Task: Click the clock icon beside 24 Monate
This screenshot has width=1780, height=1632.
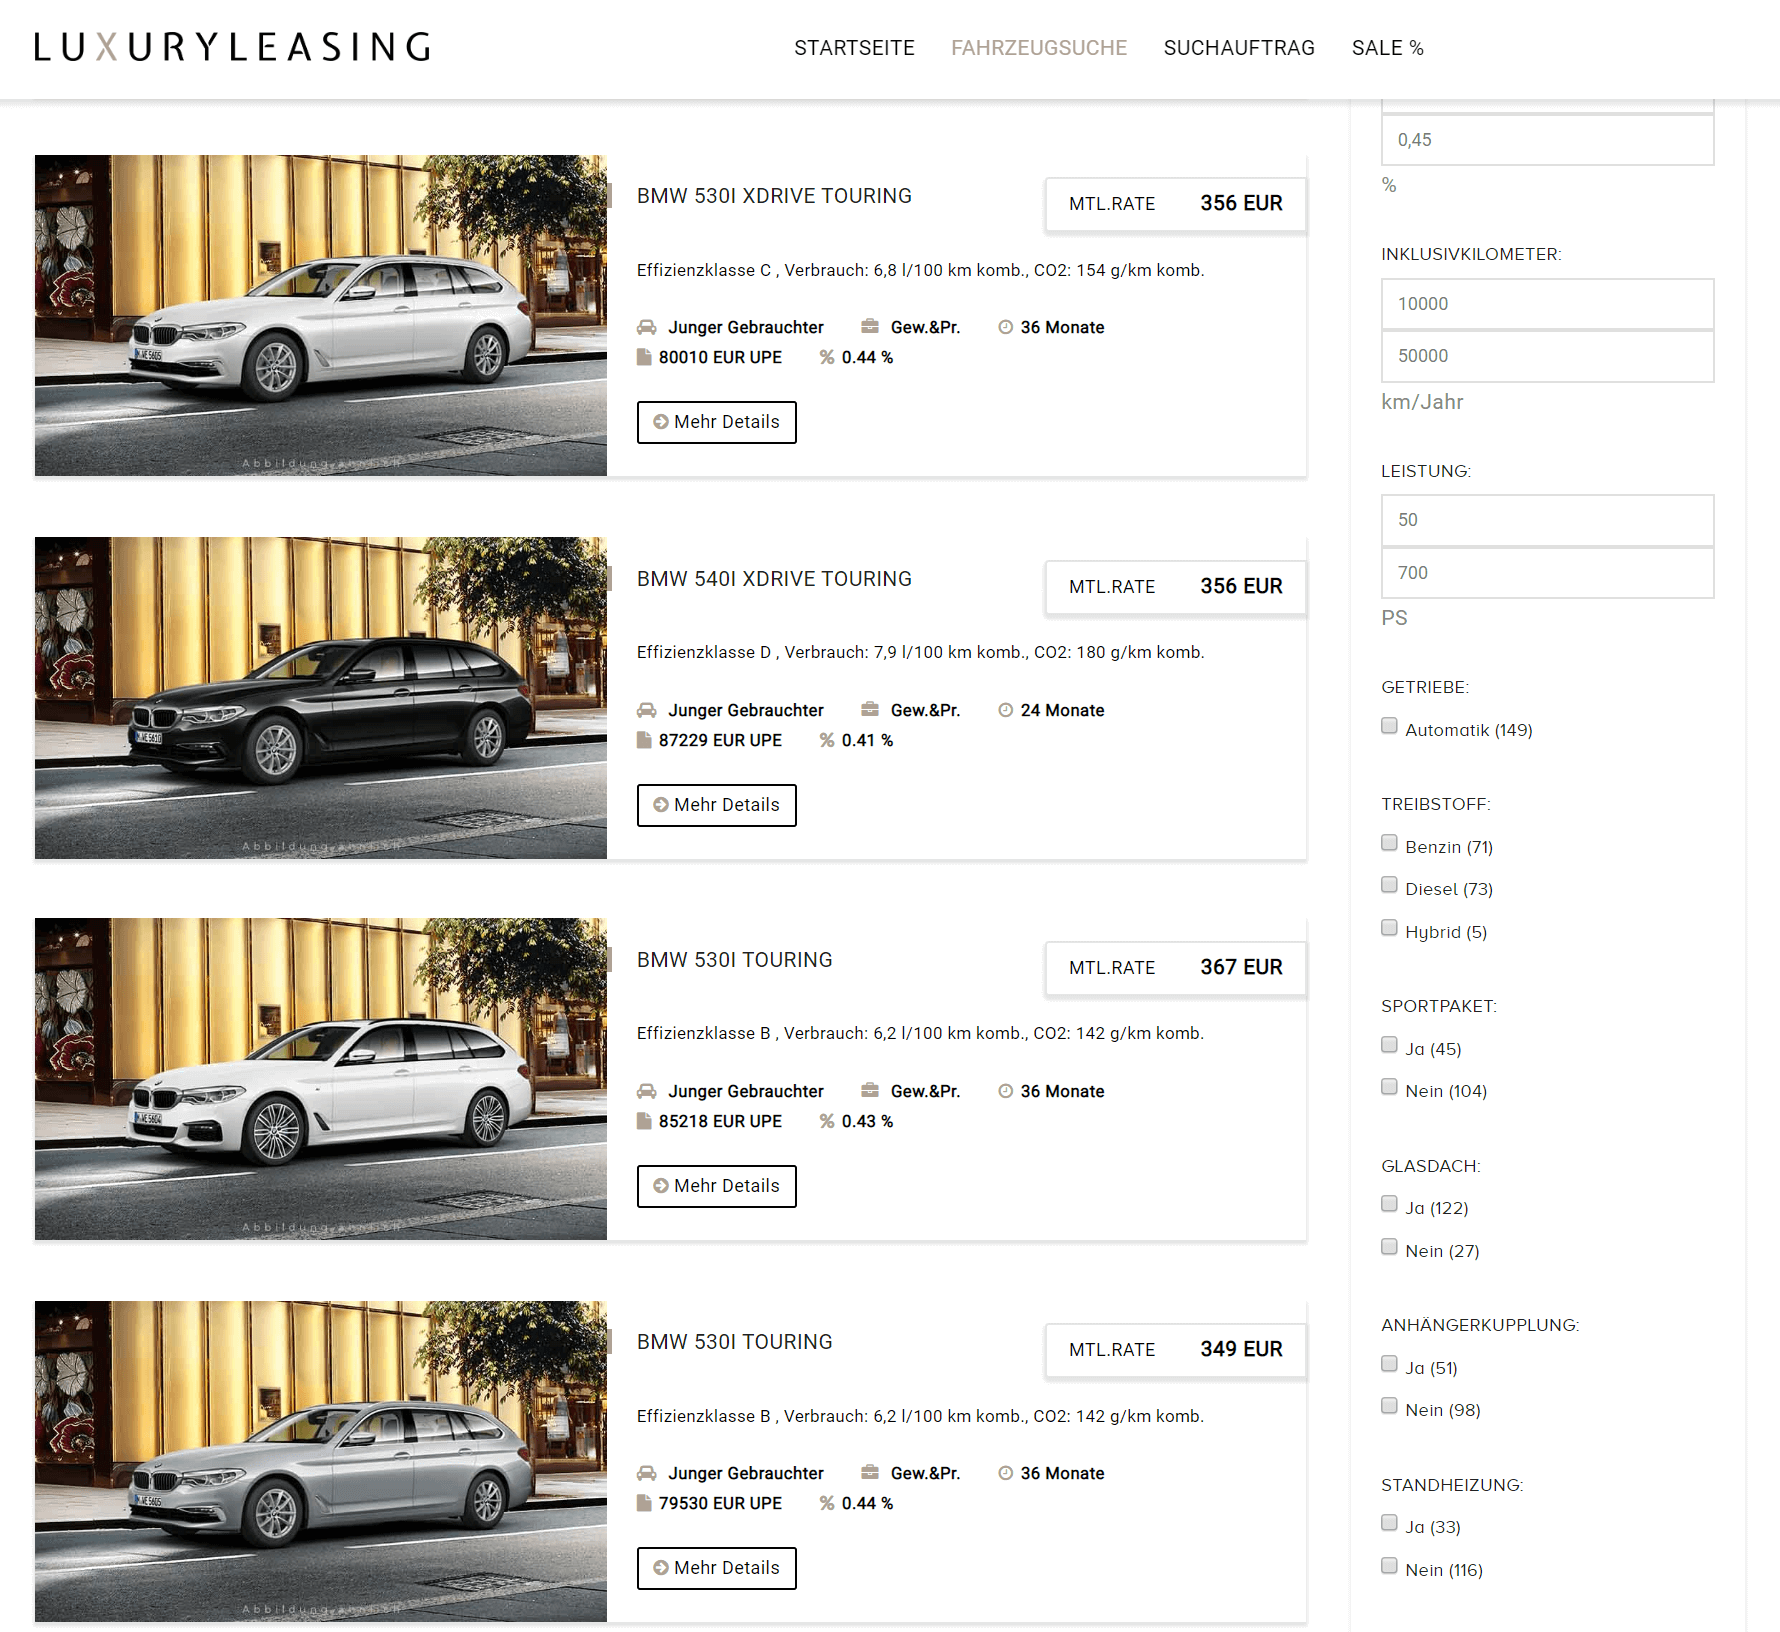Action: (1006, 710)
